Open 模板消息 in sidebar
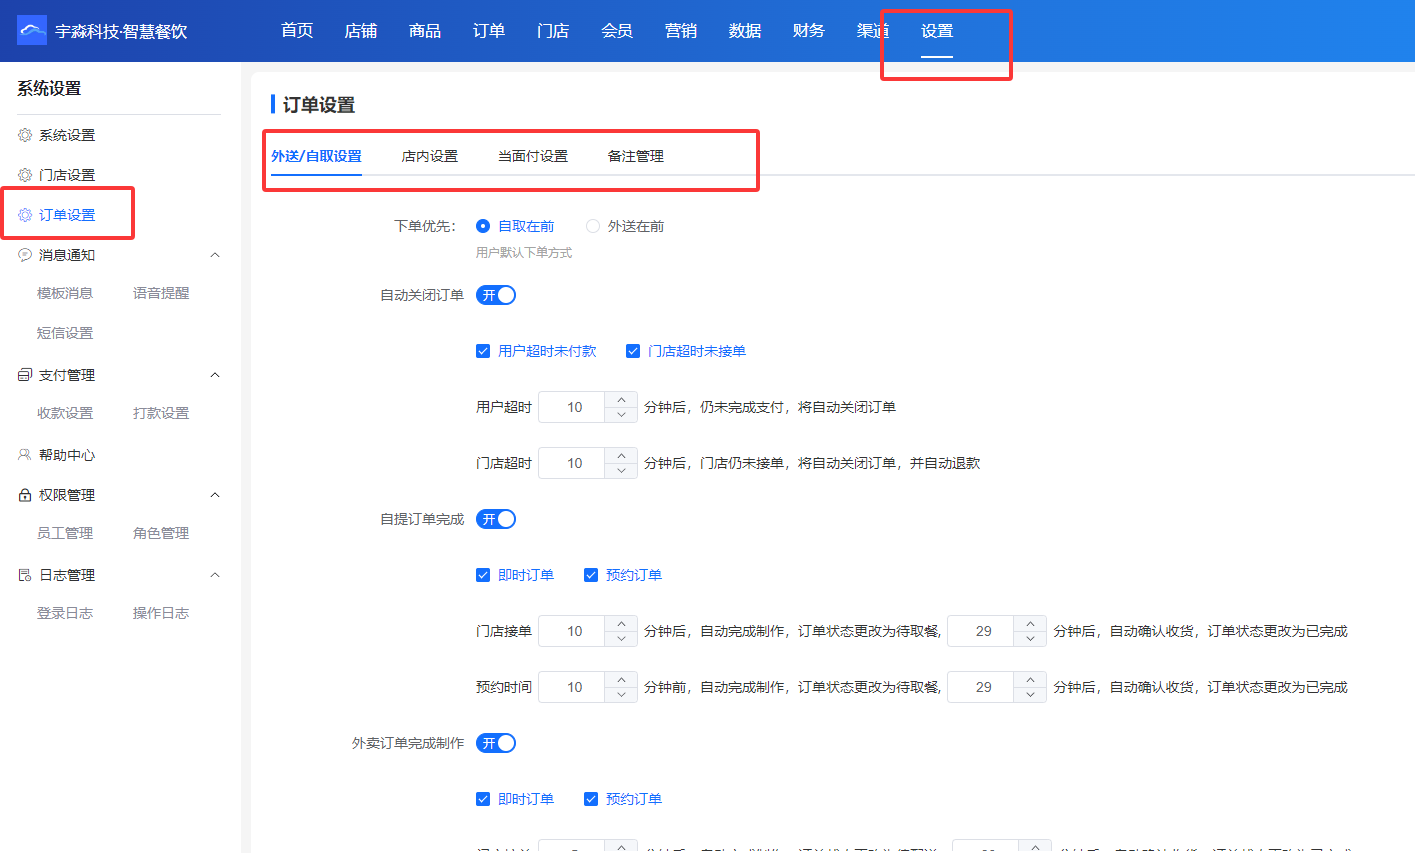The height and width of the screenshot is (853, 1415). pyautogui.click(x=65, y=293)
